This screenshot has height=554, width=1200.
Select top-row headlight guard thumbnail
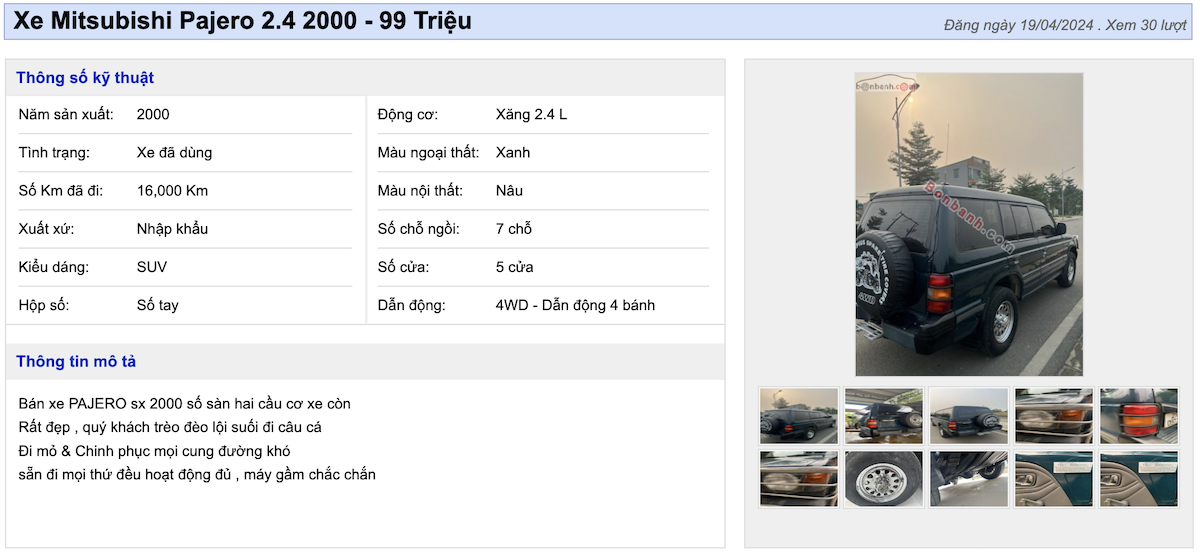click(1053, 415)
